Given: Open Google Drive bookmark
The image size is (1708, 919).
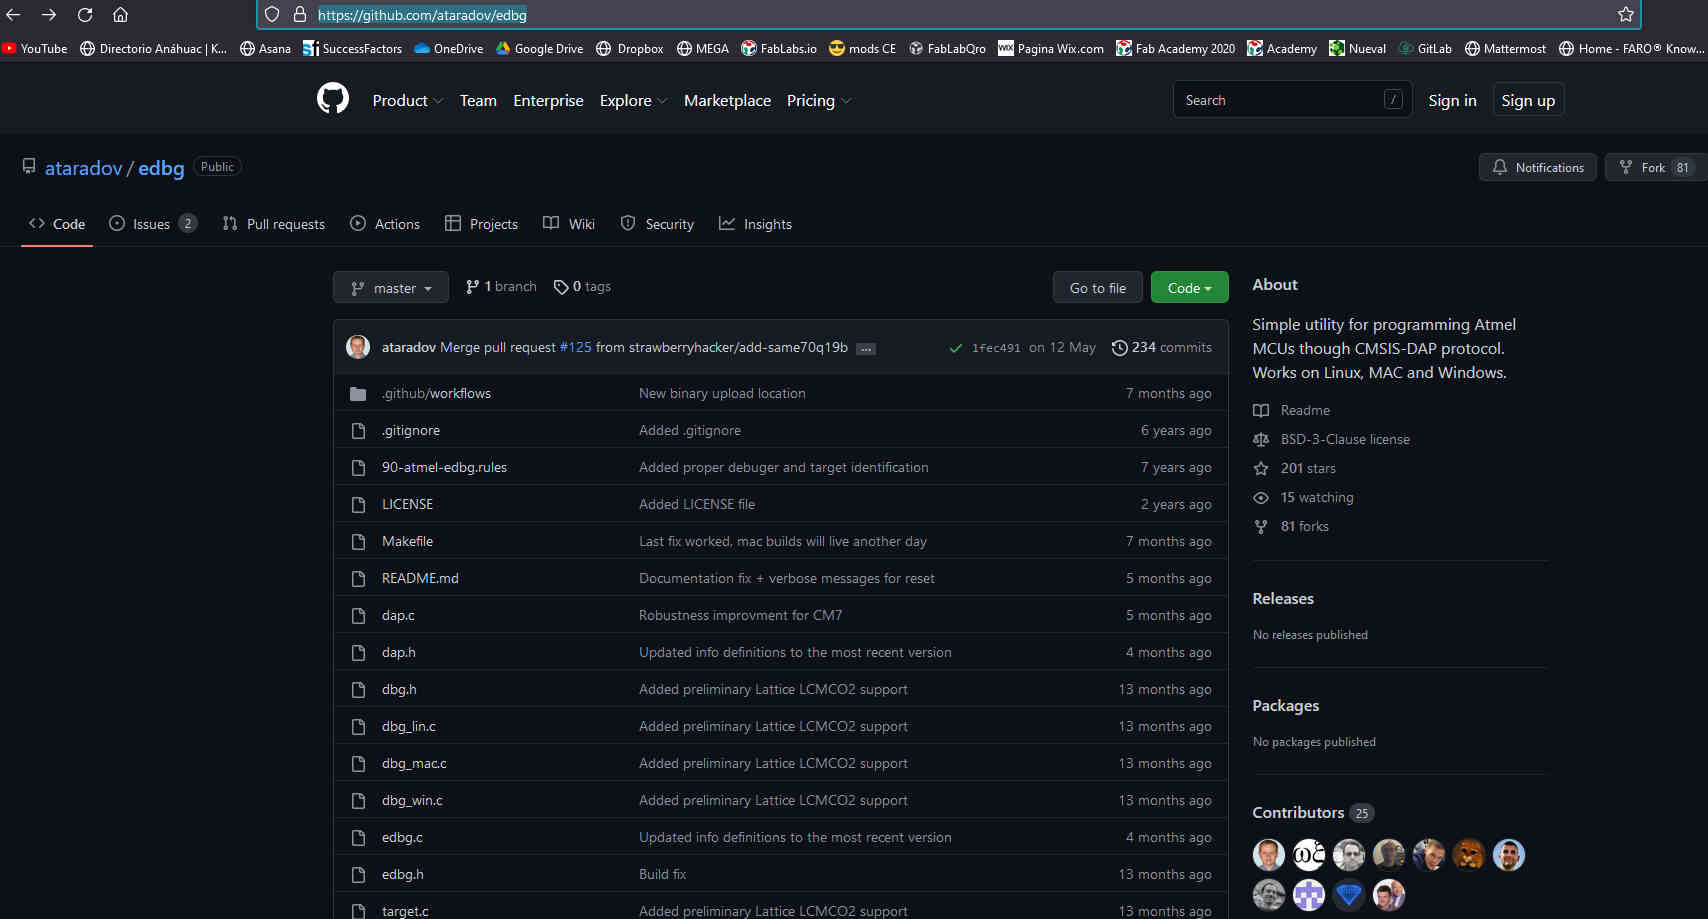Looking at the screenshot, I should (540, 48).
